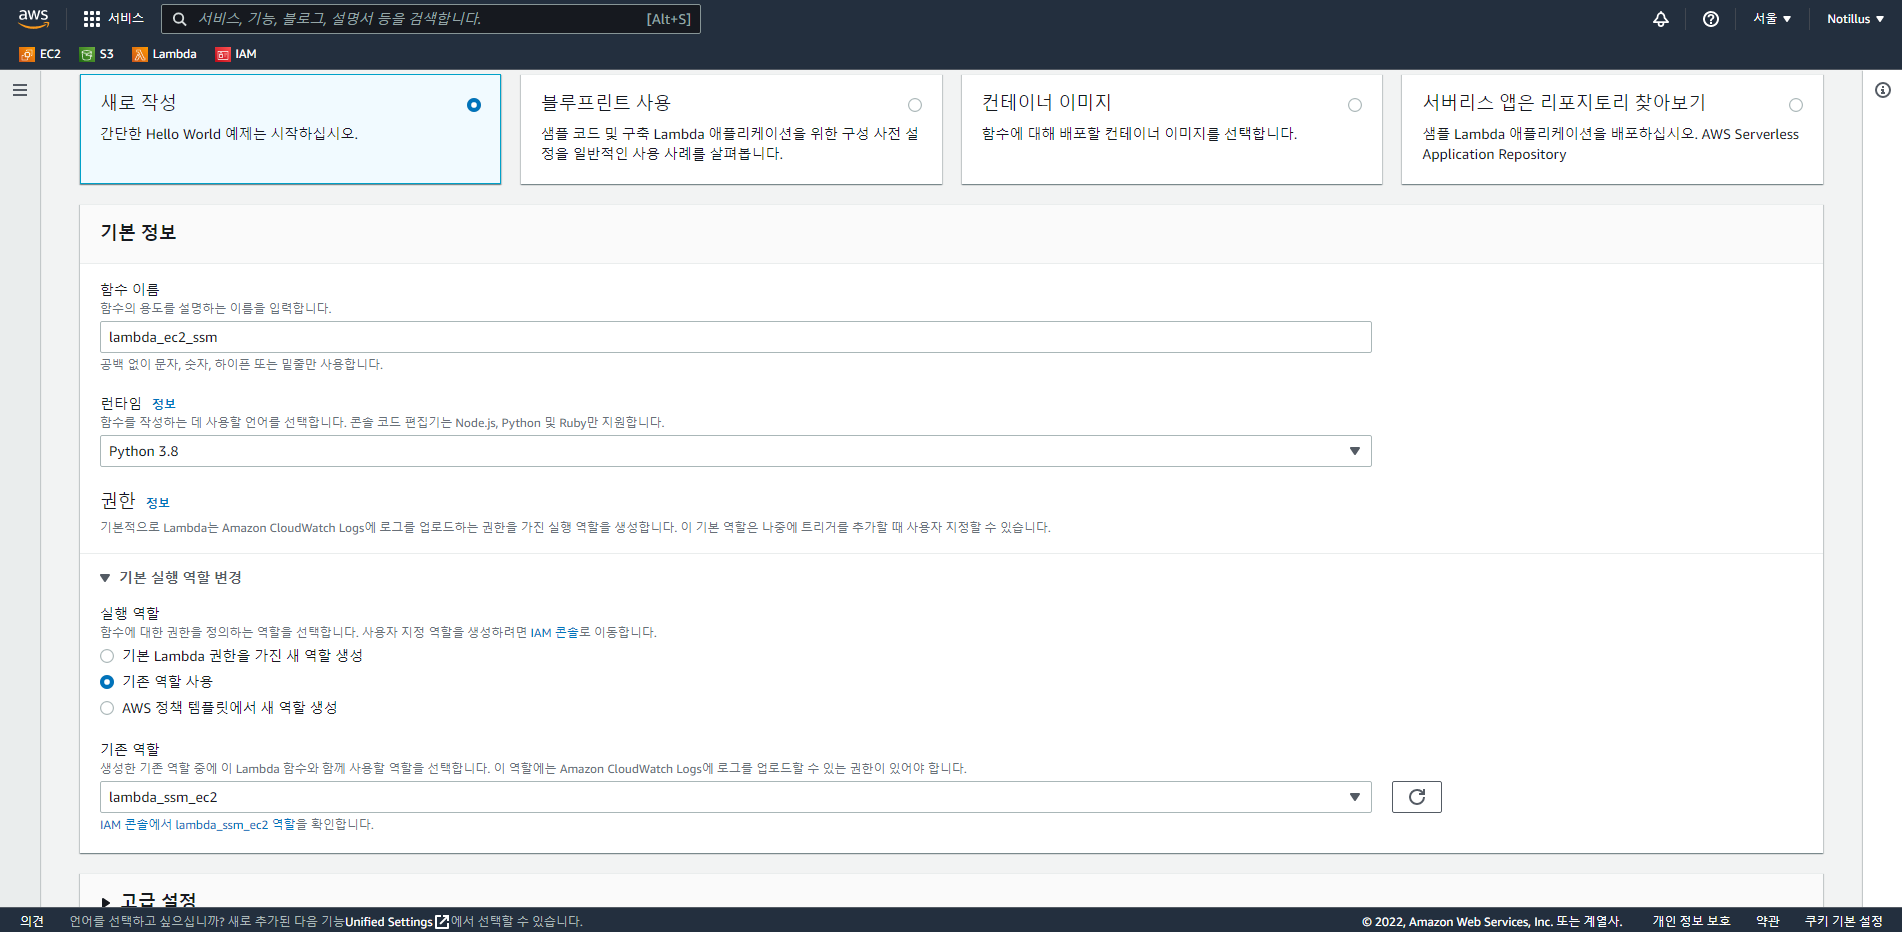Click the 실행 역할 label

pyautogui.click(x=130, y=613)
